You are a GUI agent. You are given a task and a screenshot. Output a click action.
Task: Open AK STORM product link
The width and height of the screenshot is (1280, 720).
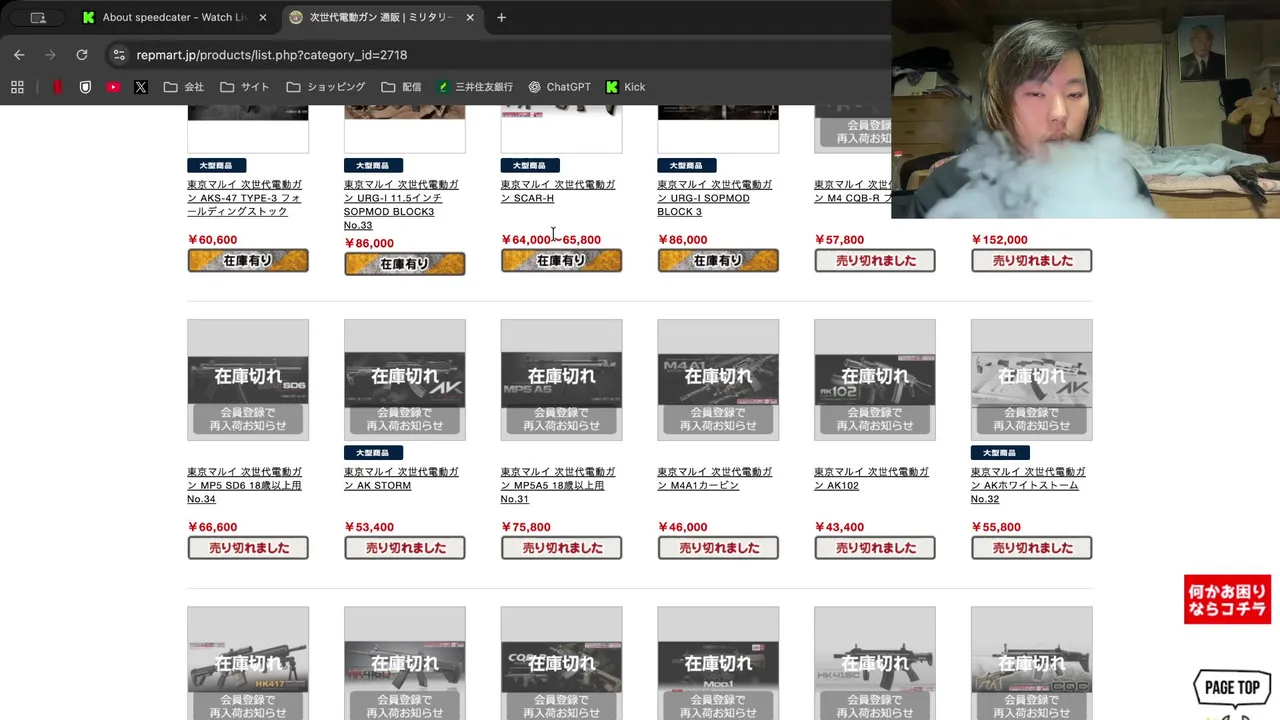pos(402,478)
